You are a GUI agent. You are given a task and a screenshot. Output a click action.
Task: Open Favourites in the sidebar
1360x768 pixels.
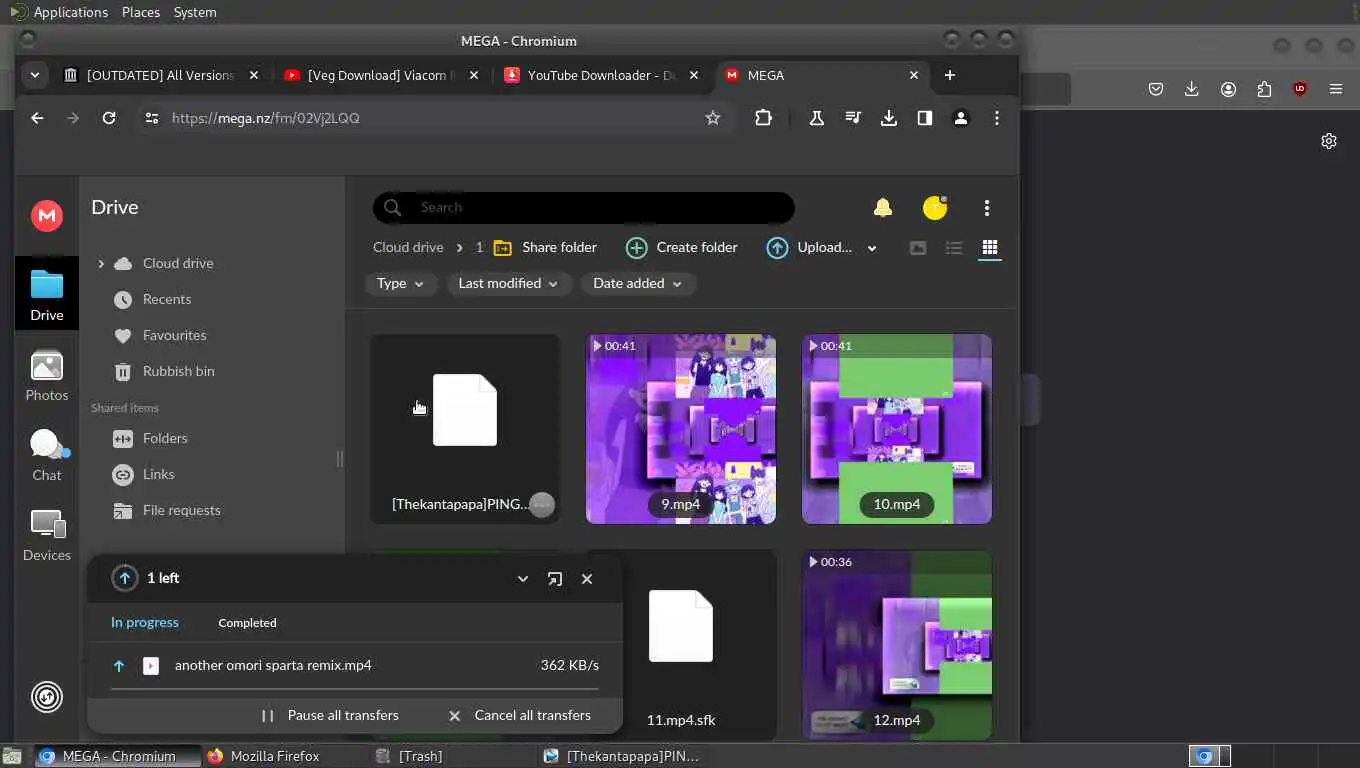tap(174, 336)
